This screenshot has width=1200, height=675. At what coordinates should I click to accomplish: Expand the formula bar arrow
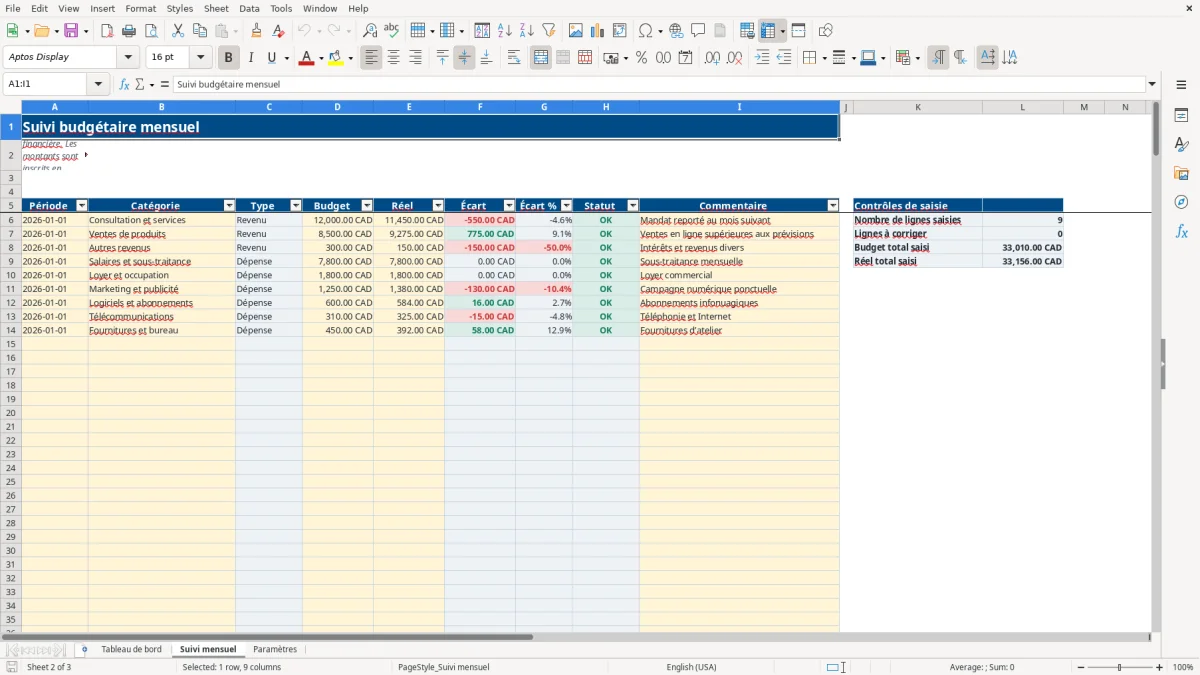(1152, 85)
